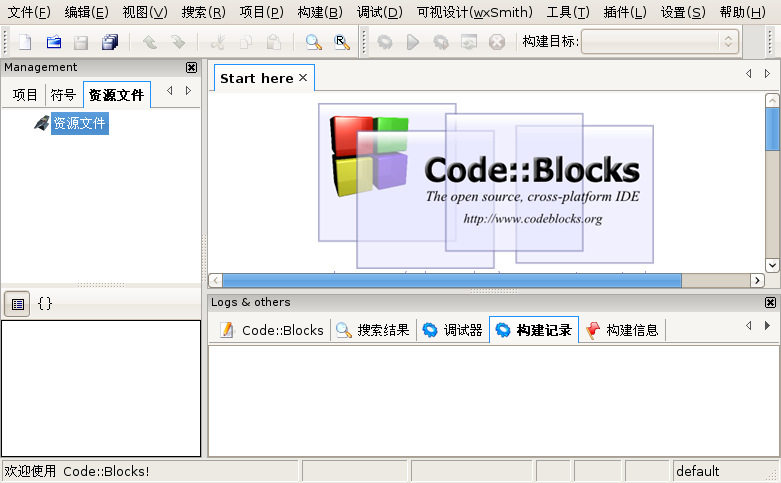The image size is (781, 483).
Task: Select the 资源文件 tree root item
Action: click(80, 123)
